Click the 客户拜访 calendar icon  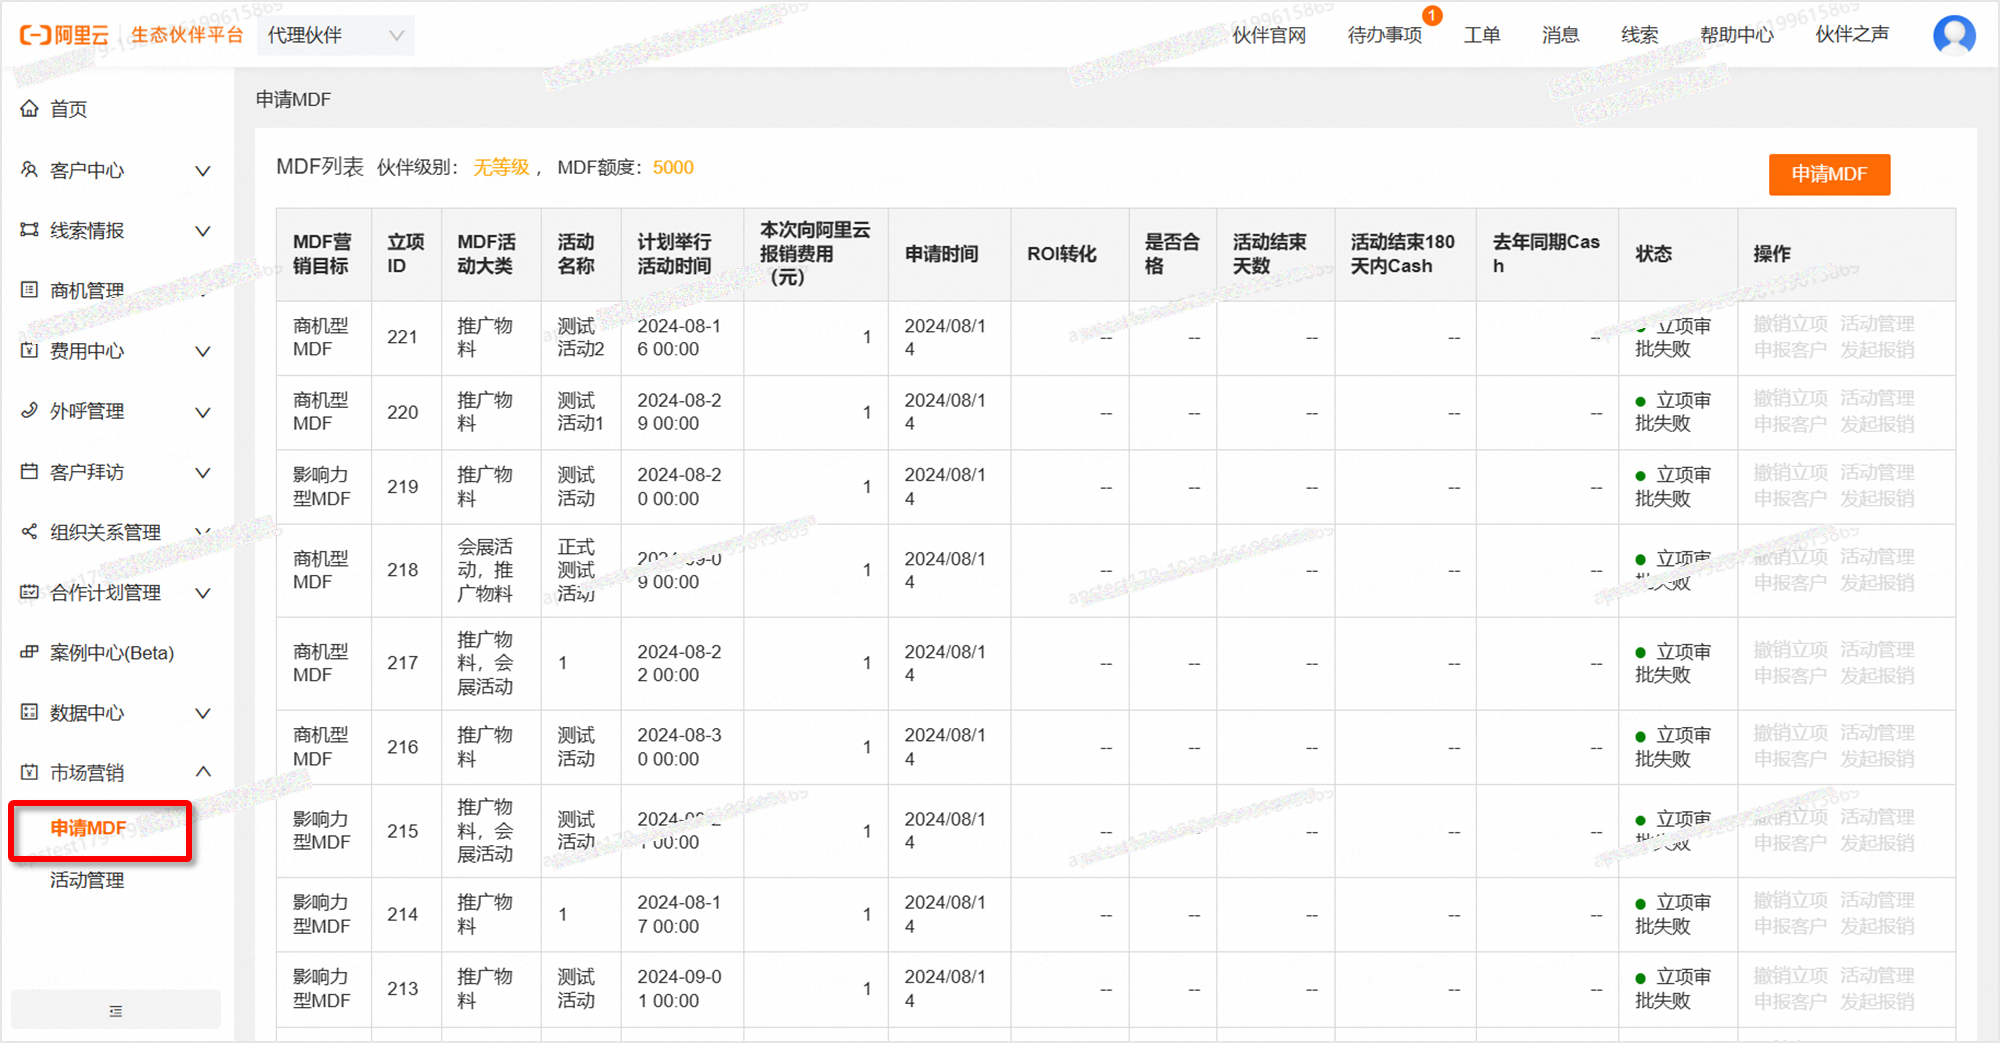[x=30, y=471]
